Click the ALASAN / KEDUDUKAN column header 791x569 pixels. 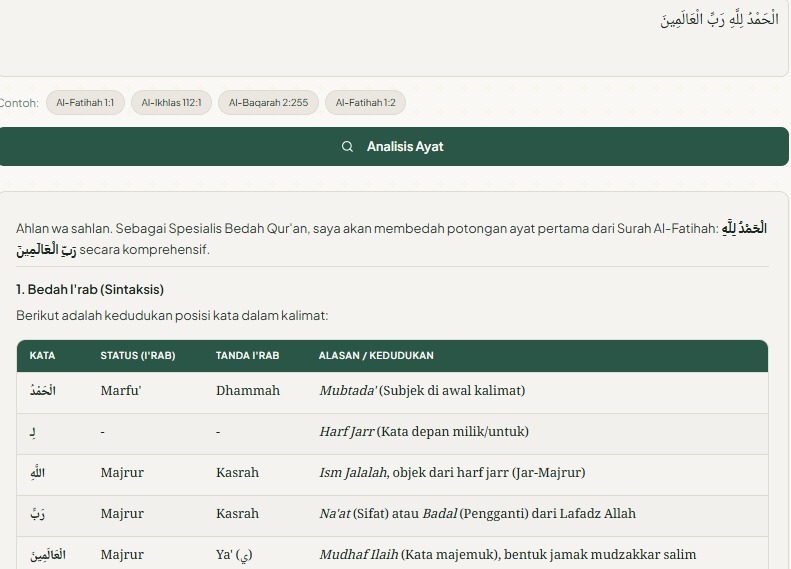pyautogui.click(x=376, y=356)
